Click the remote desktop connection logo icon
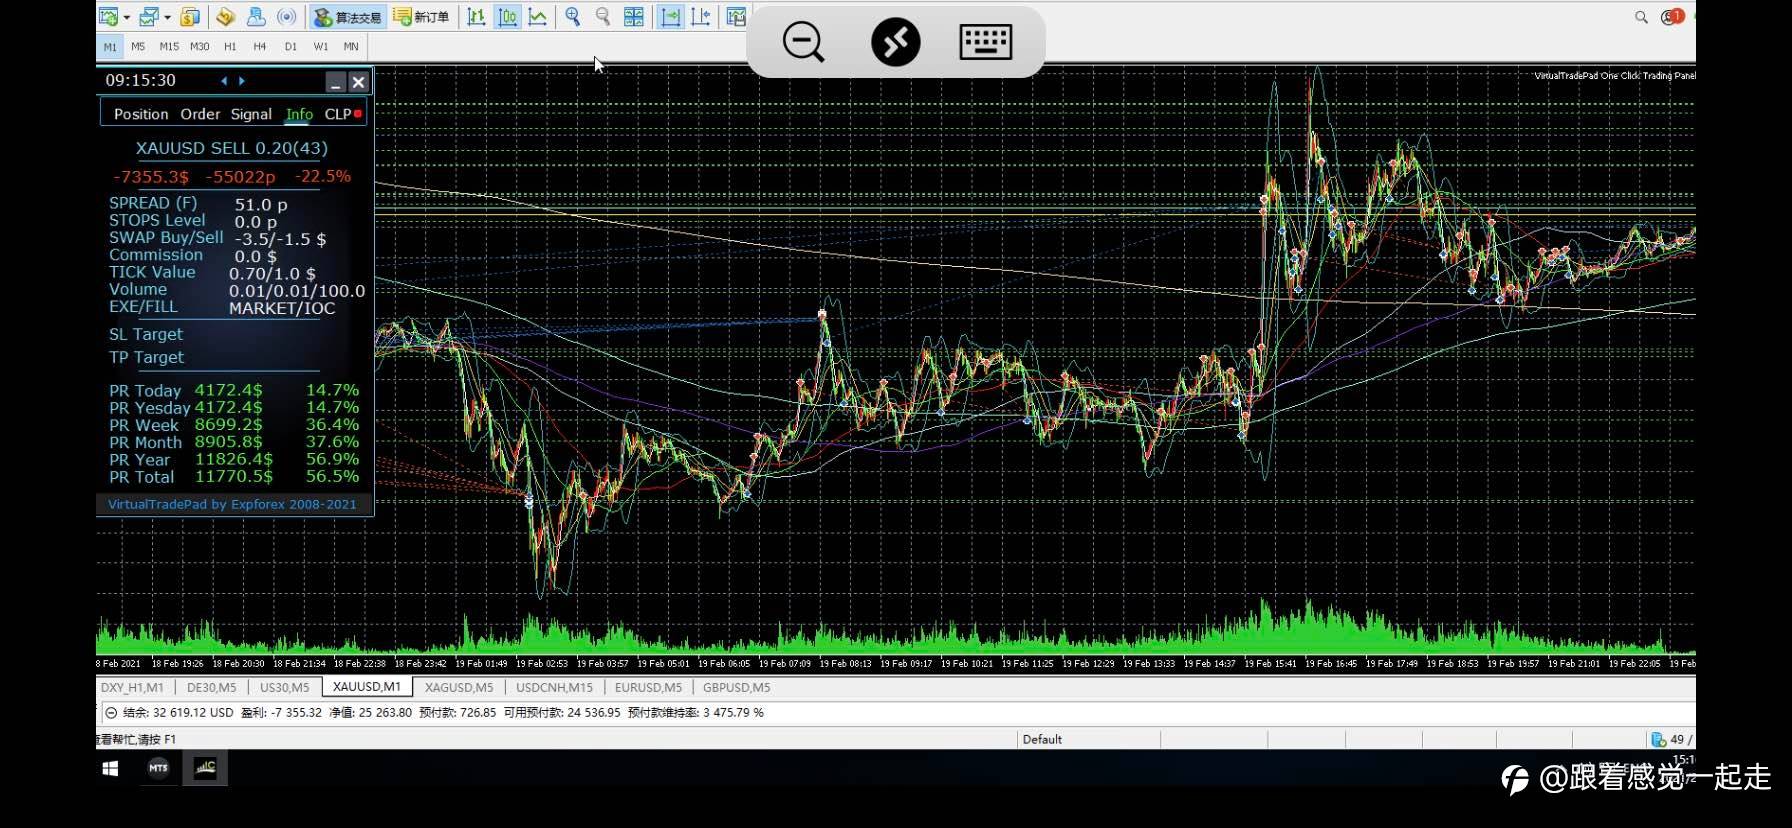 pyautogui.click(x=895, y=42)
